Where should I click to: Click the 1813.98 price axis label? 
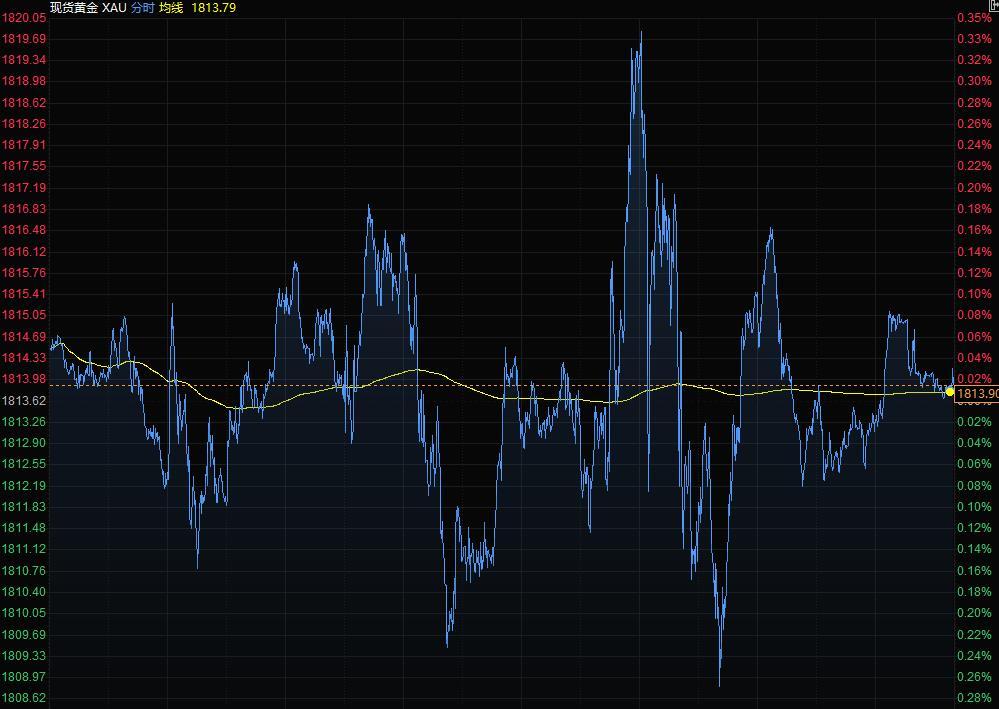(24, 379)
